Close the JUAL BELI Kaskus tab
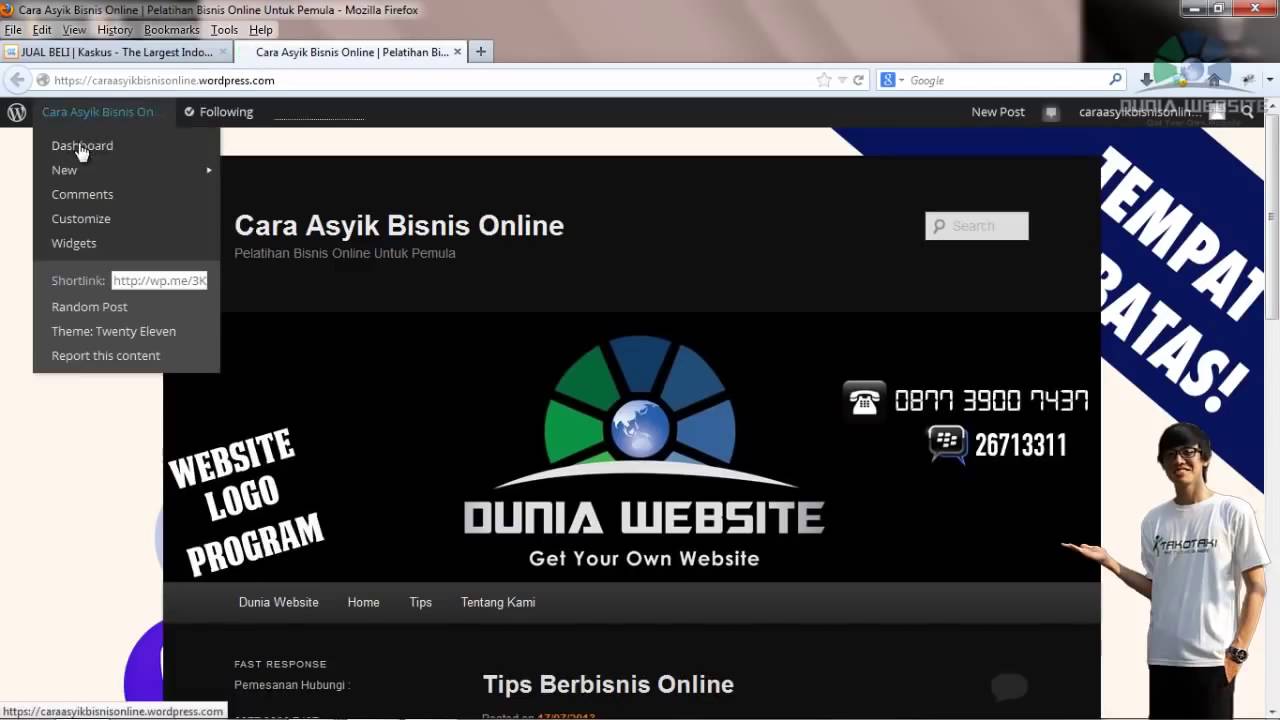 223,52
